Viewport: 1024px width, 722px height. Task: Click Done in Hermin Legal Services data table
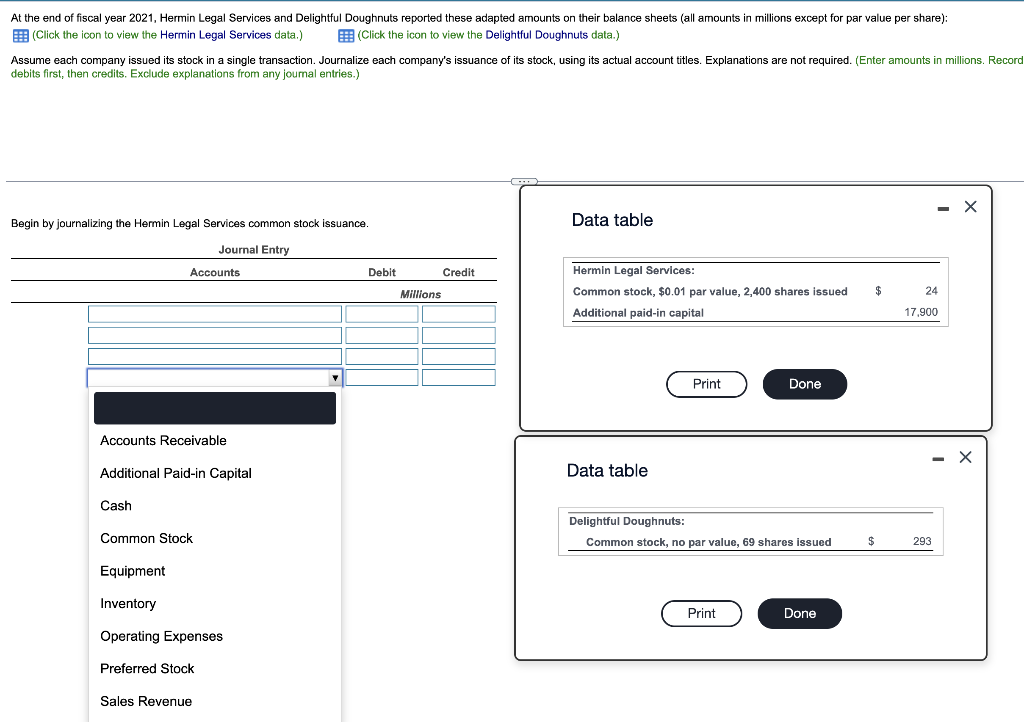[x=805, y=384]
